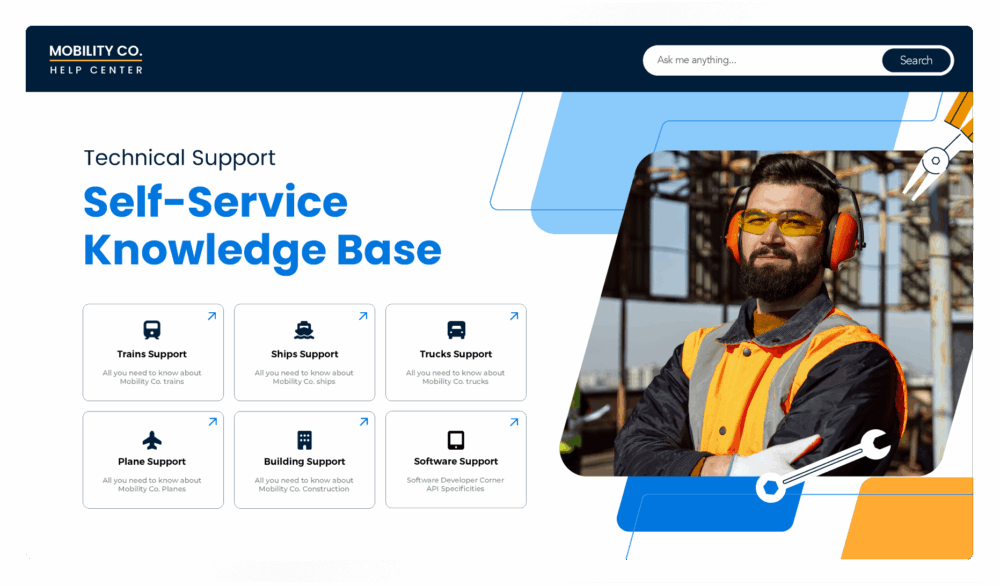The width and height of the screenshot is (1000, 586).
Task: Click the Technical Support heading
Action: tap(180, 157)
